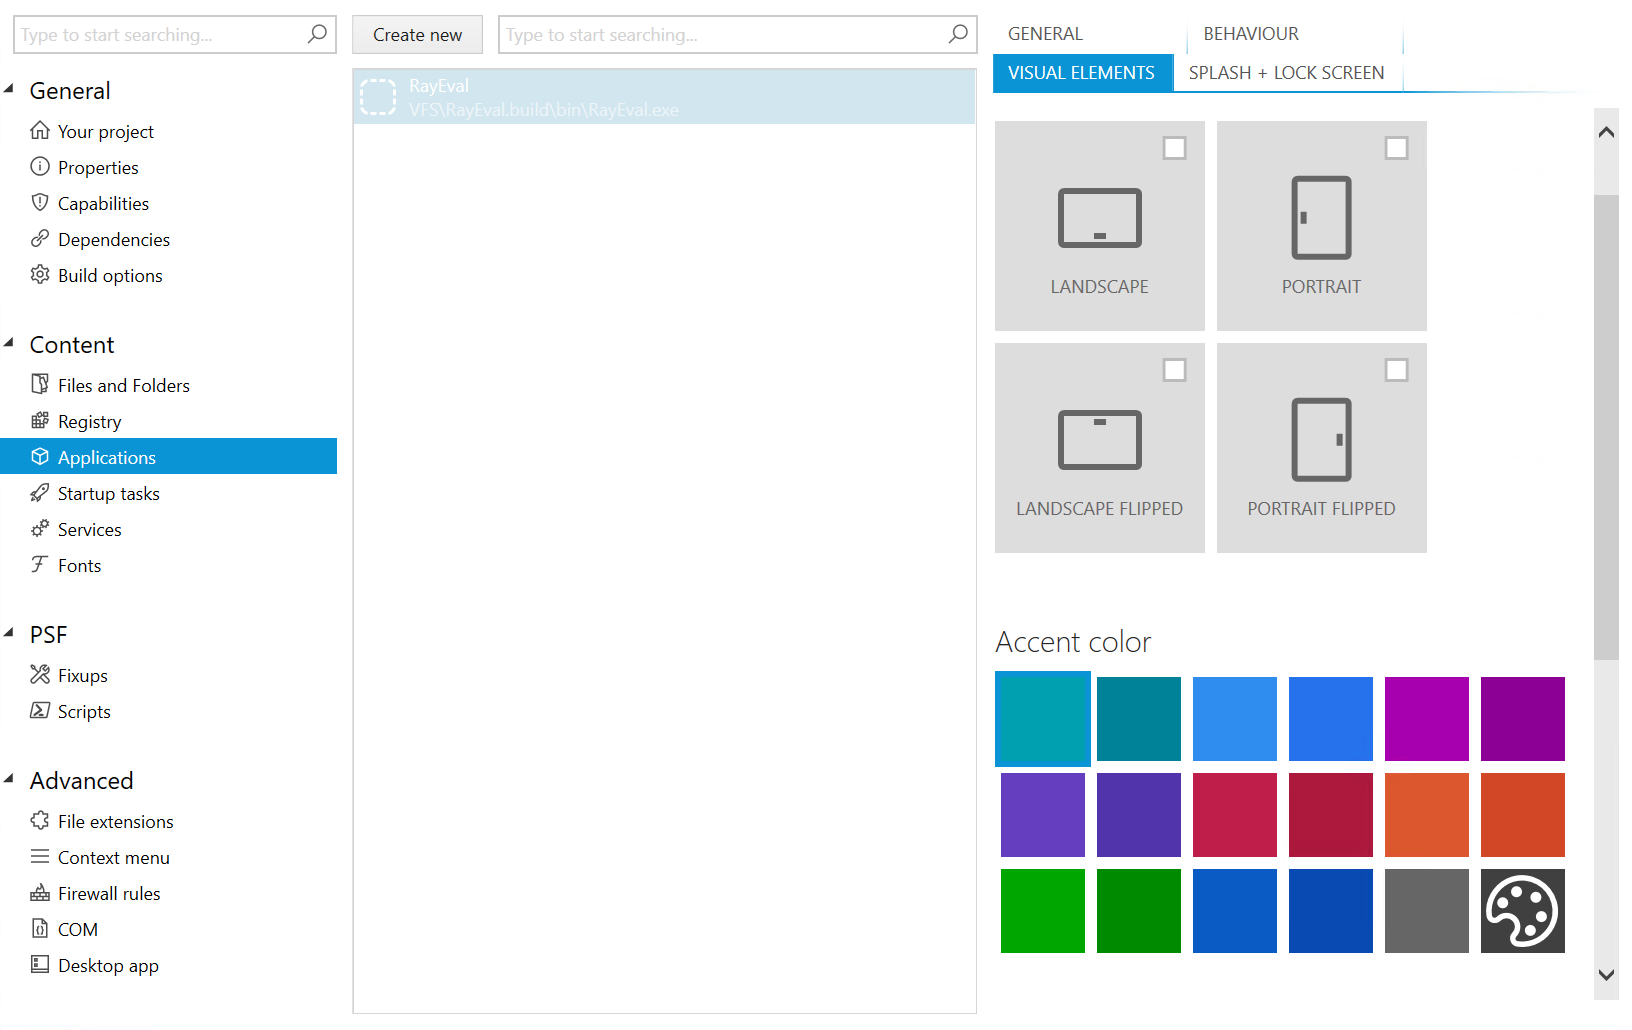The width and height of the screenshot is (1632, 1030).
Task: Collapse the Advanced section
Action: 10,778
